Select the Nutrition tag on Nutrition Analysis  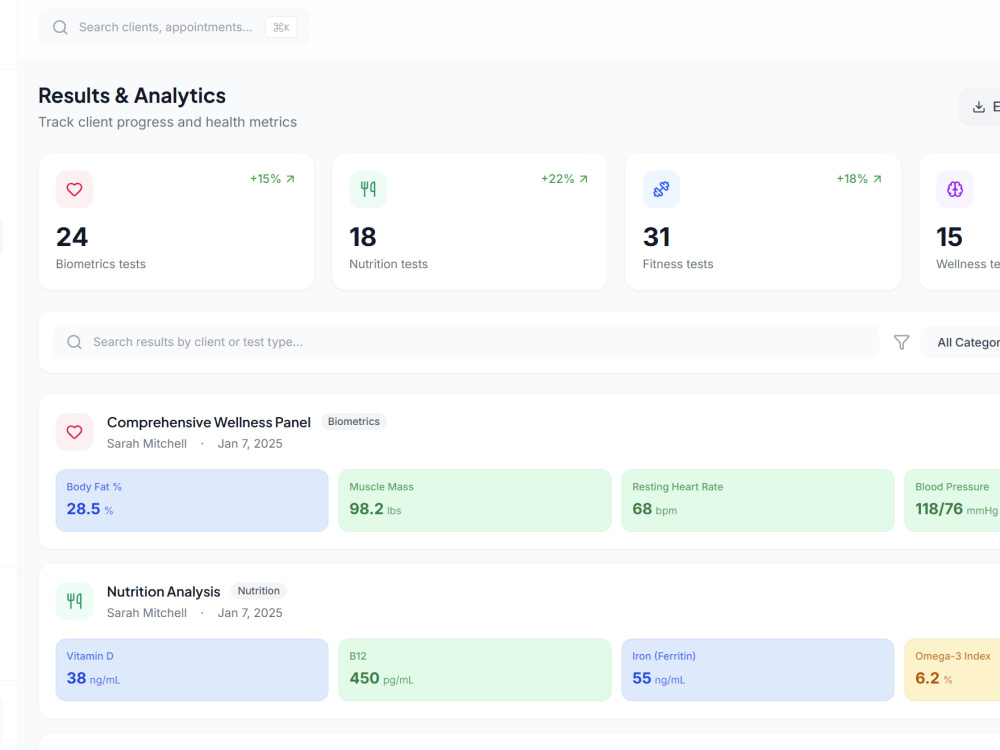coord(259,591)
